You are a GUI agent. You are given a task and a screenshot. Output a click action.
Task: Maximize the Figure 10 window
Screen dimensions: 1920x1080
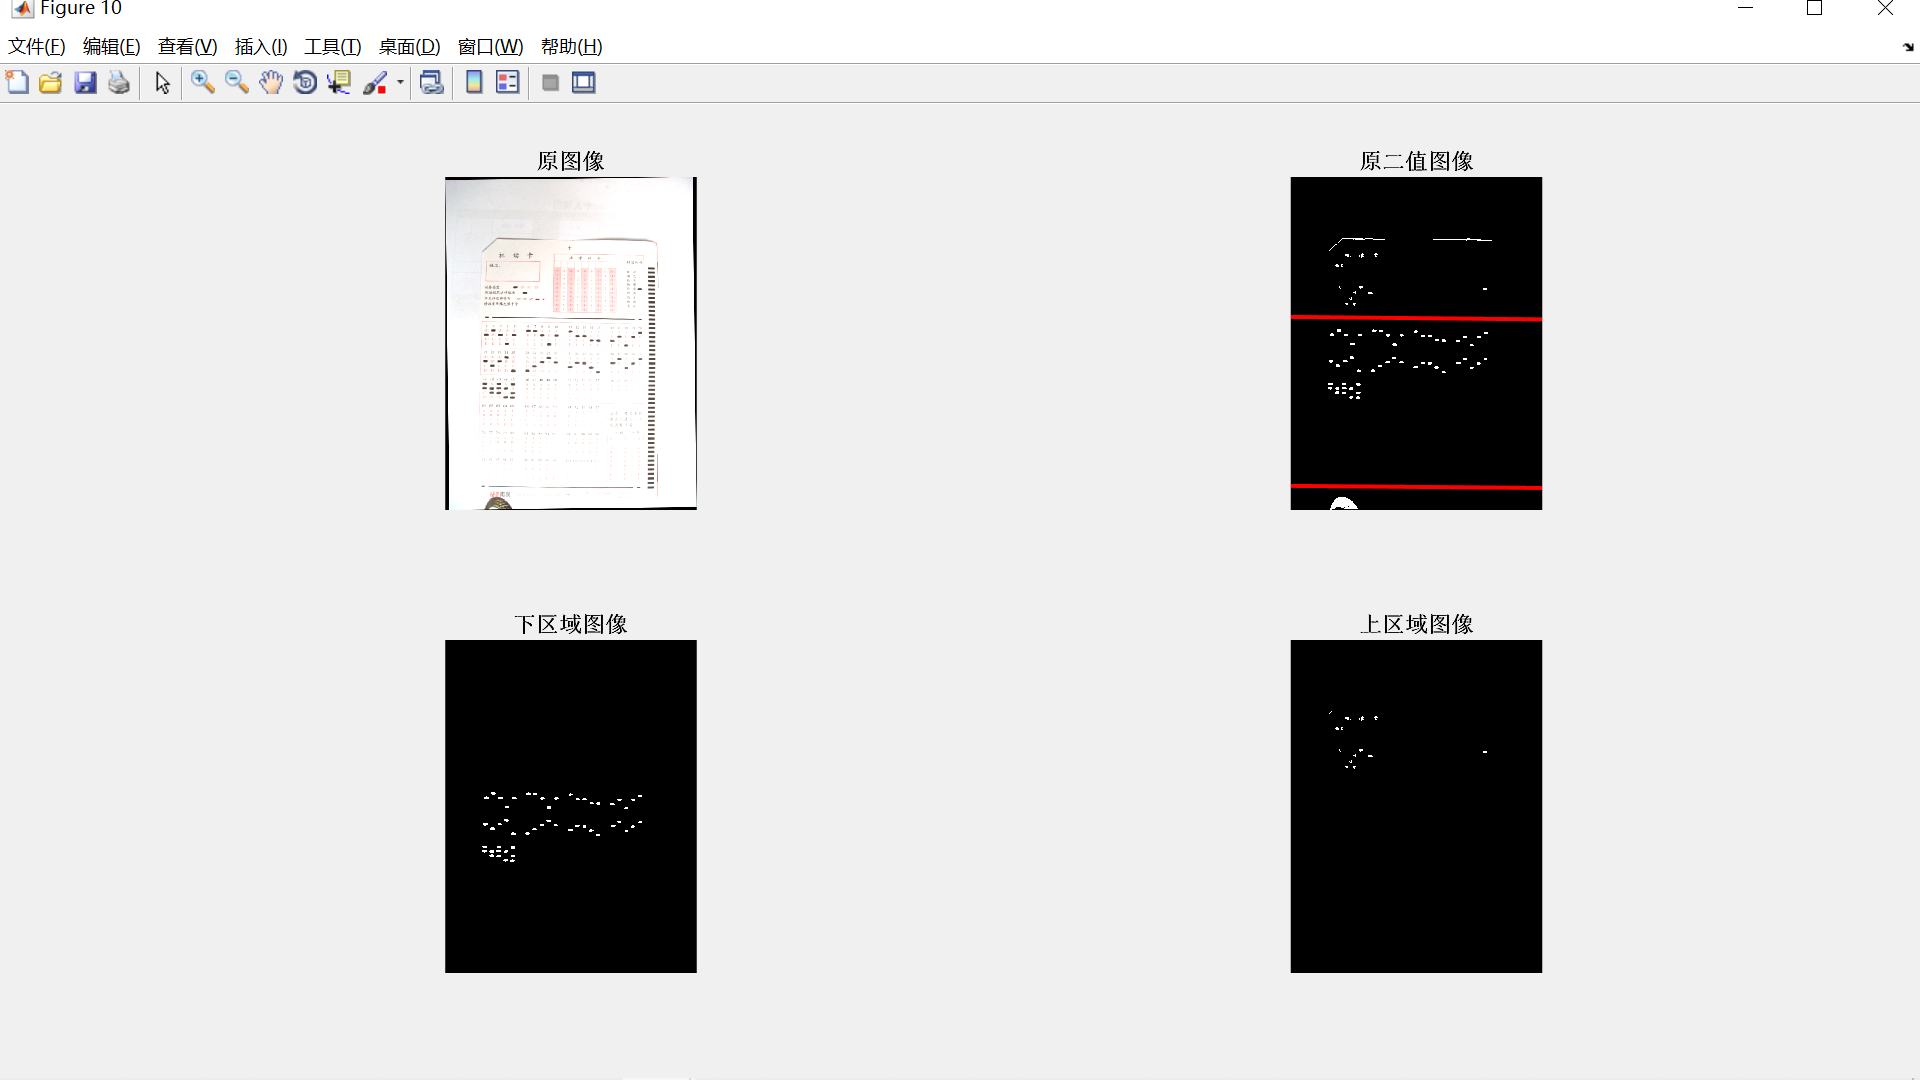point(1815,9)
